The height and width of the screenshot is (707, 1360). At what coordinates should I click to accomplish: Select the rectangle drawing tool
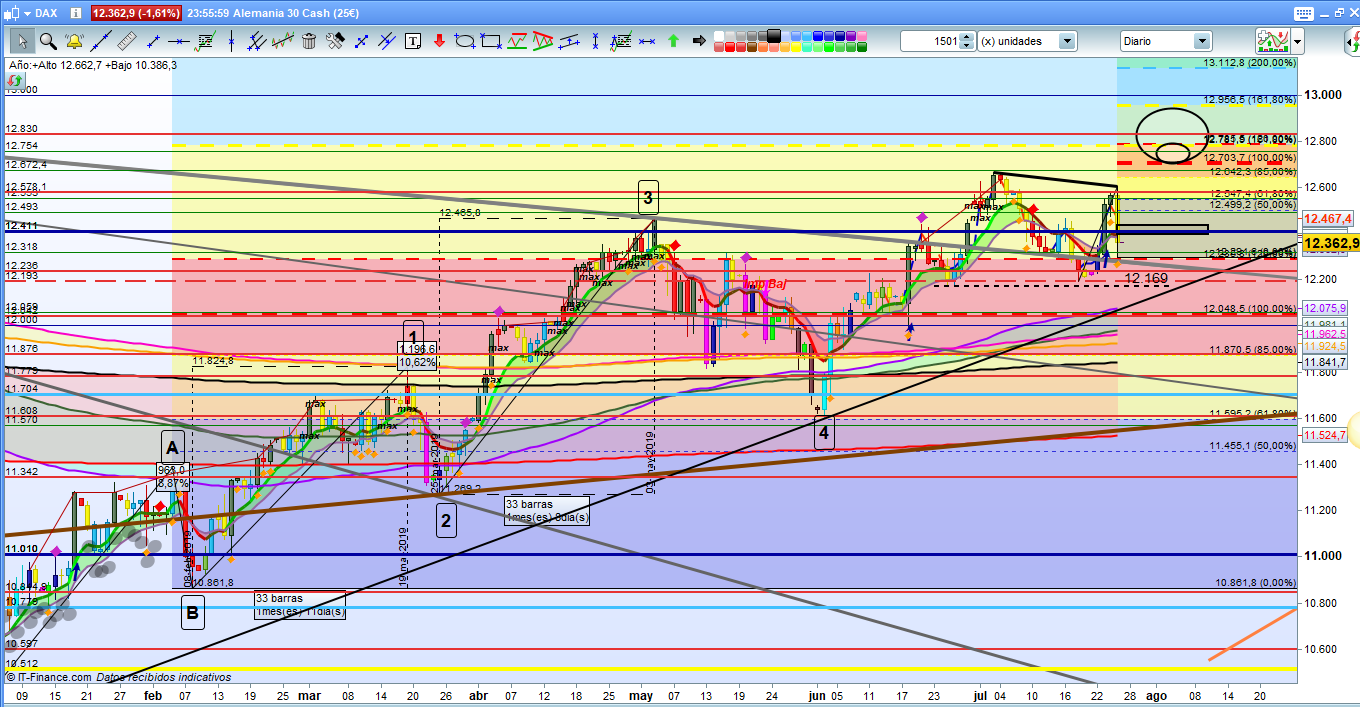pos(491,41)
